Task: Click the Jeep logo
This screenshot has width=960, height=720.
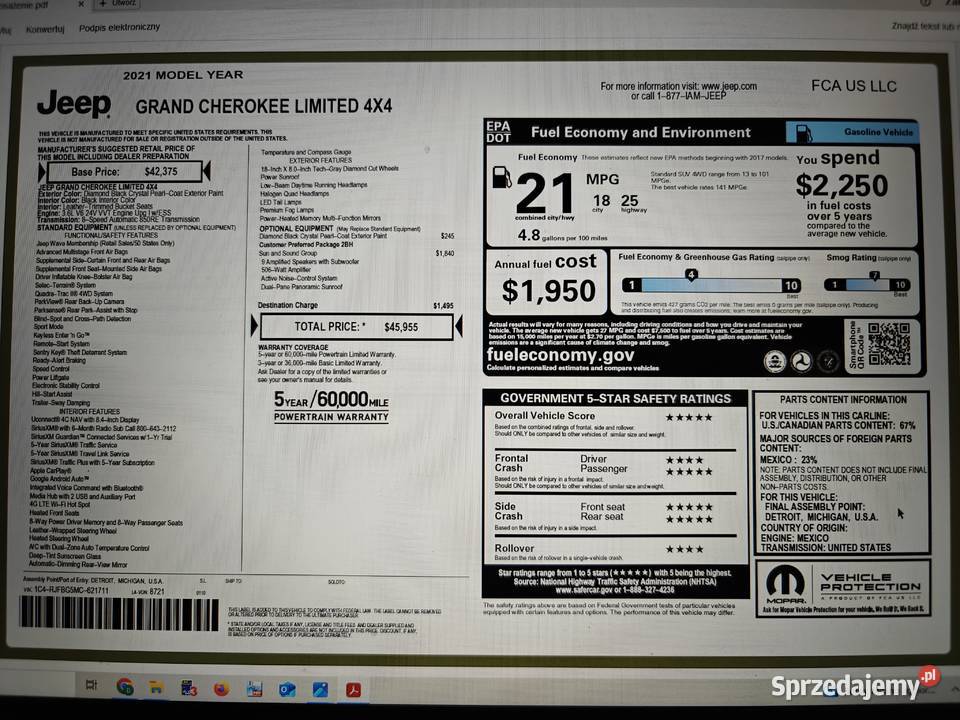Action: [x=74, y=103]
